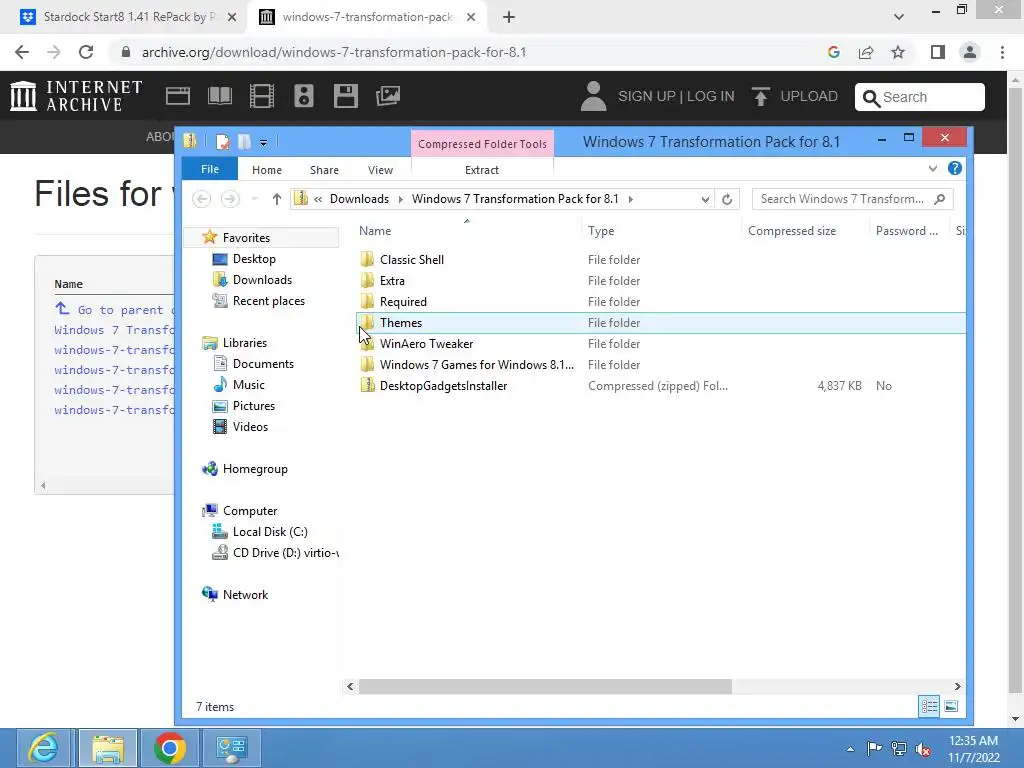Viewport: 1024px width, 768px height.
Task: Open Internet Explorer from the taskbar
Action: point(43,748)
